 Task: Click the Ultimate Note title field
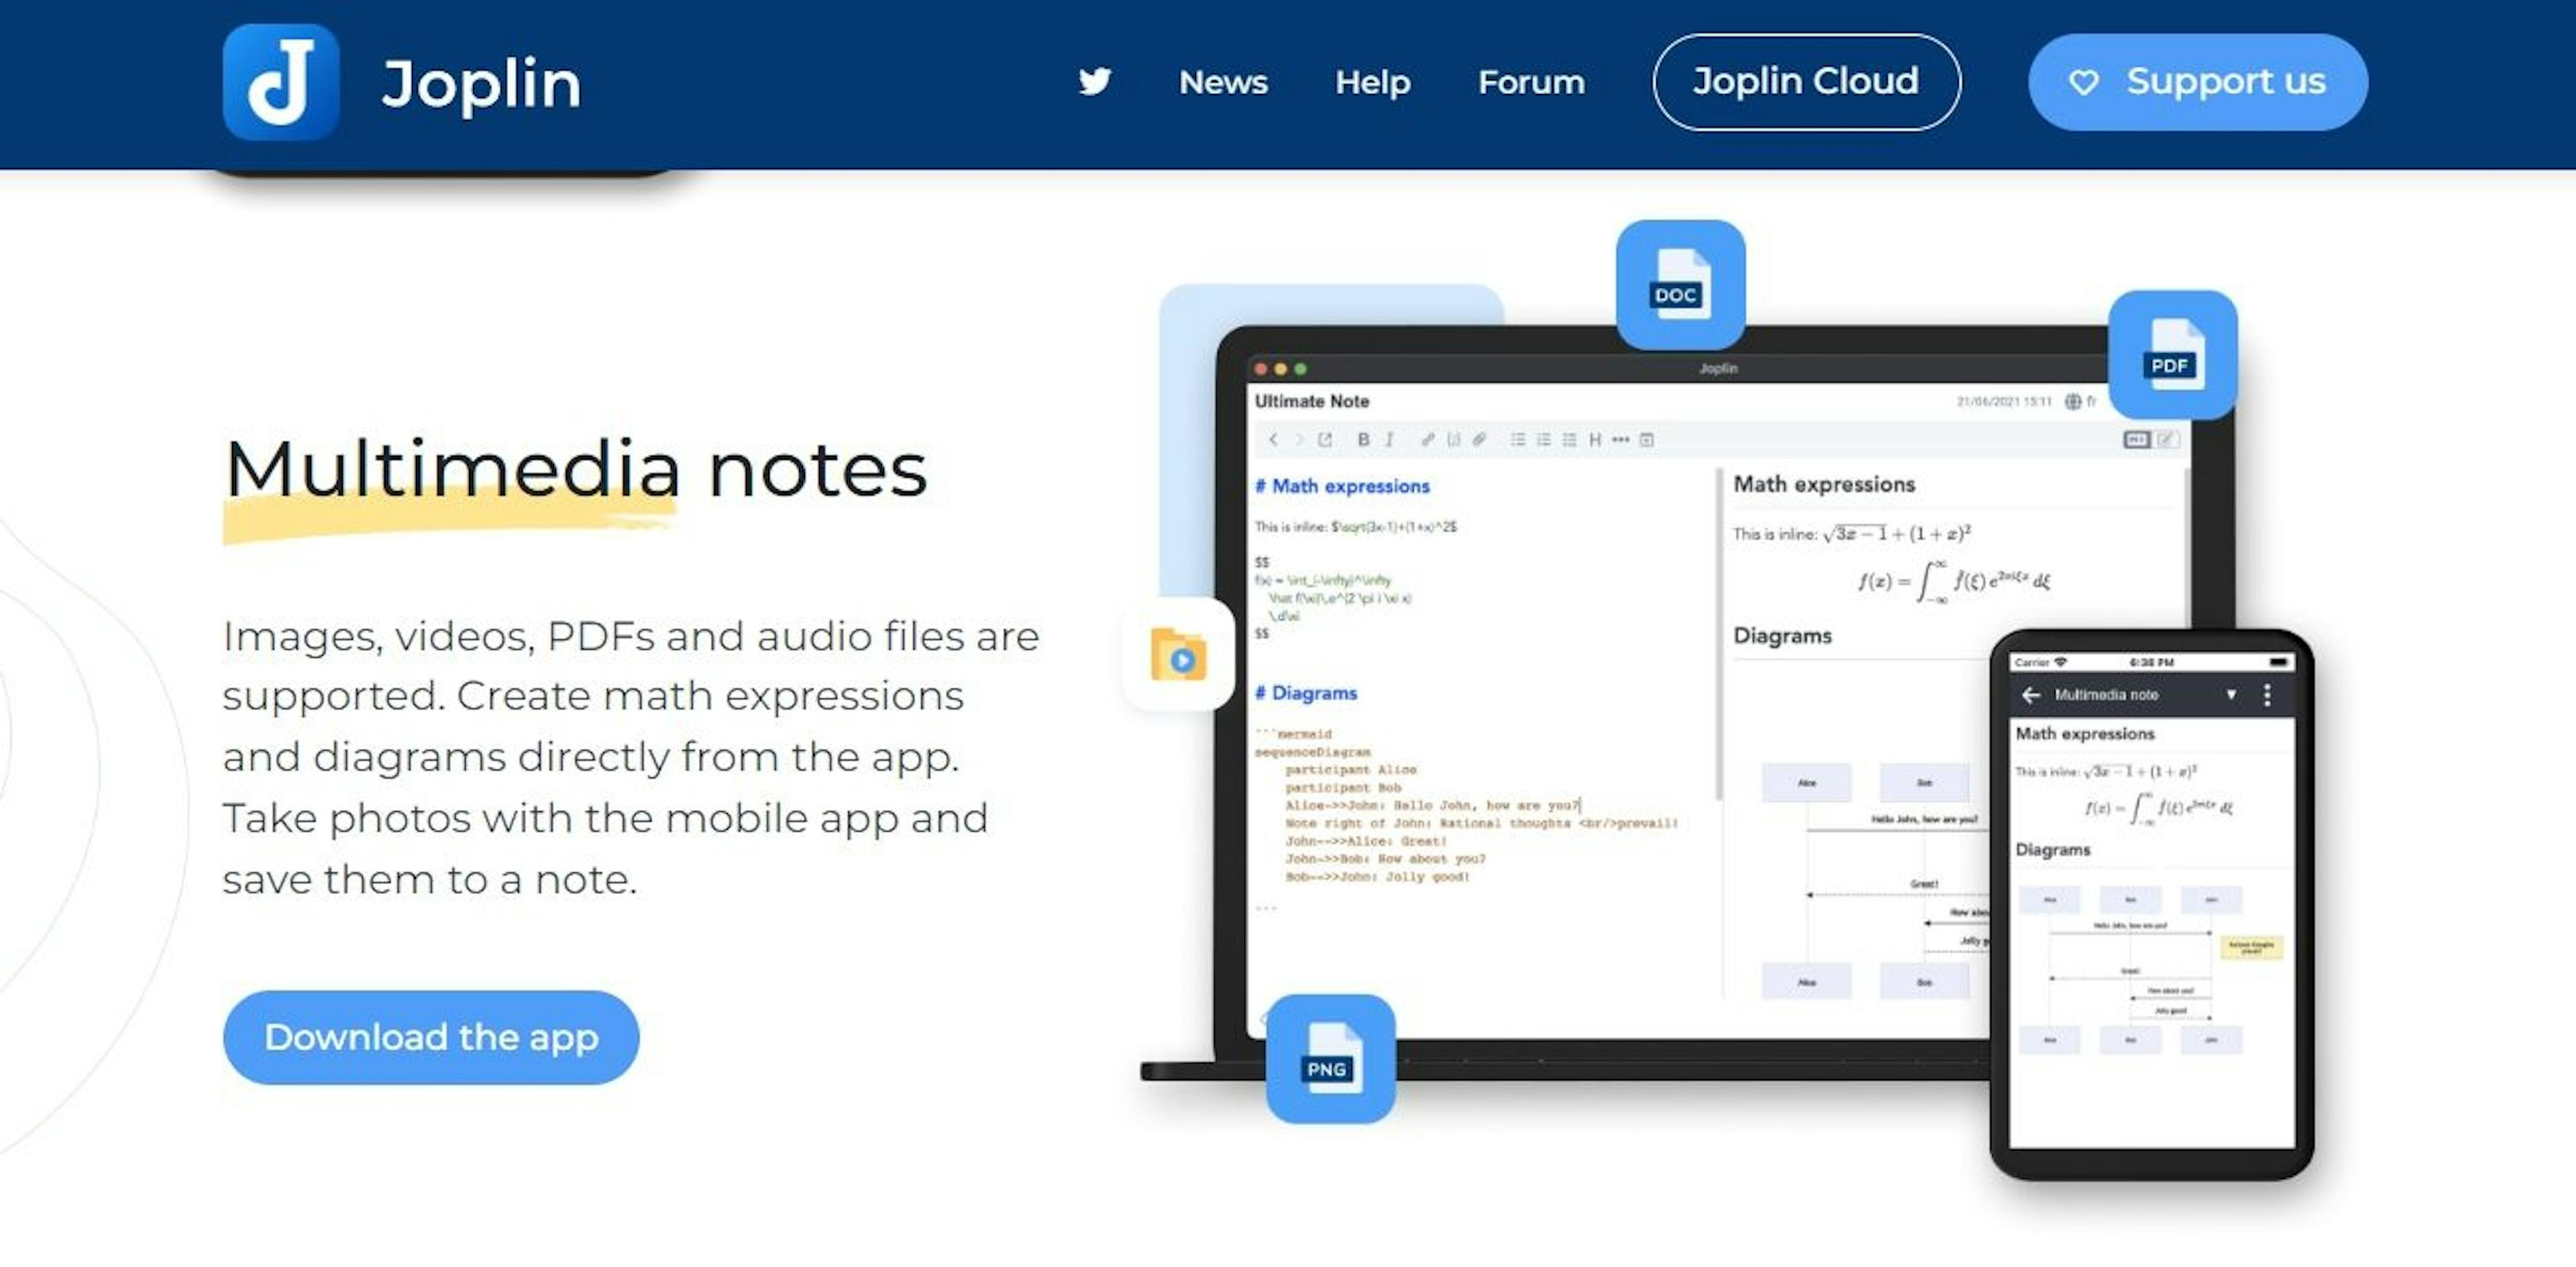[1311, 401]
